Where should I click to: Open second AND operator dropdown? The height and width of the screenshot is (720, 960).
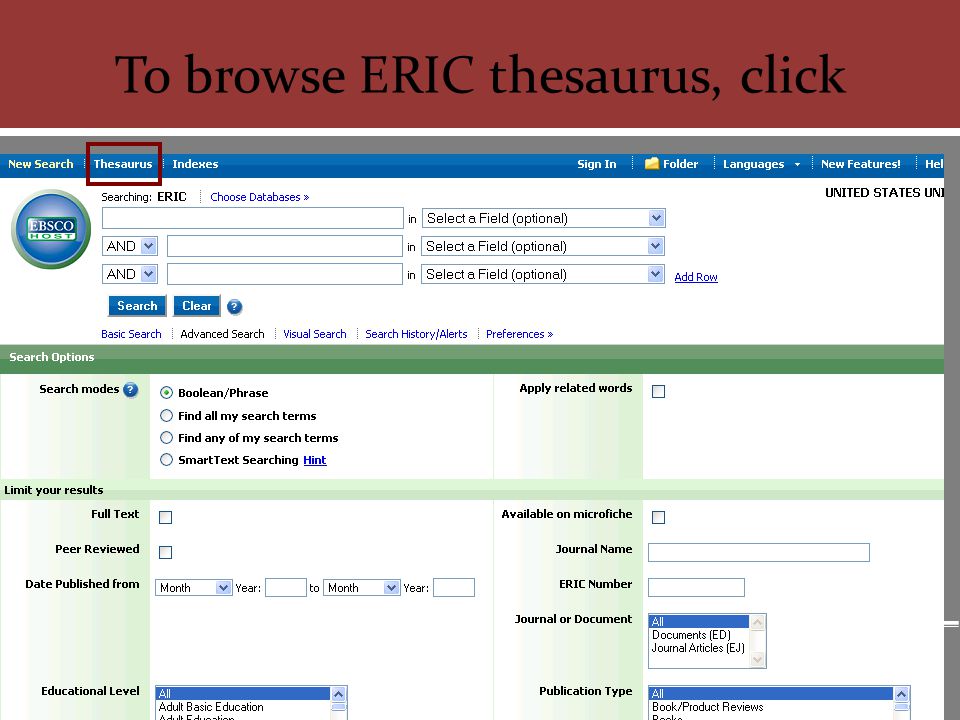click(130, 274)
